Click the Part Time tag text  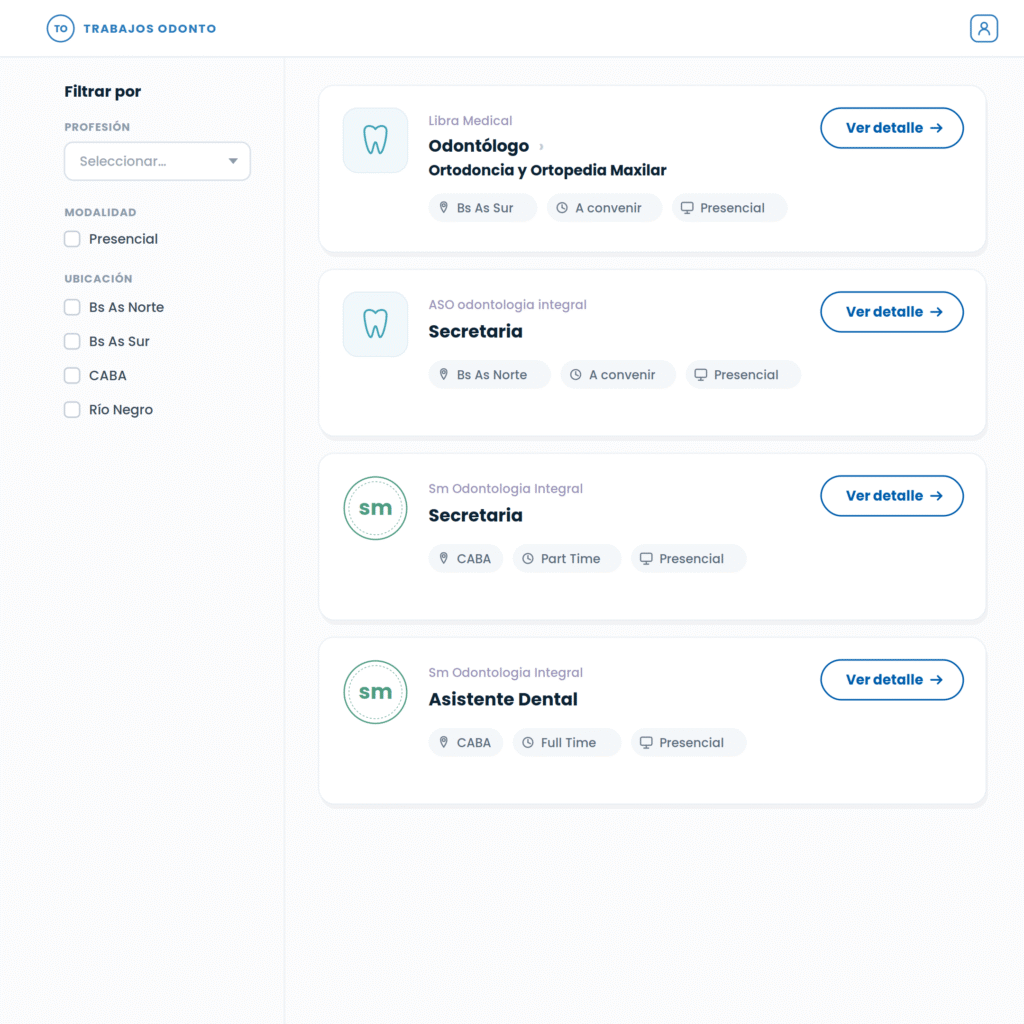coord(570,559)
